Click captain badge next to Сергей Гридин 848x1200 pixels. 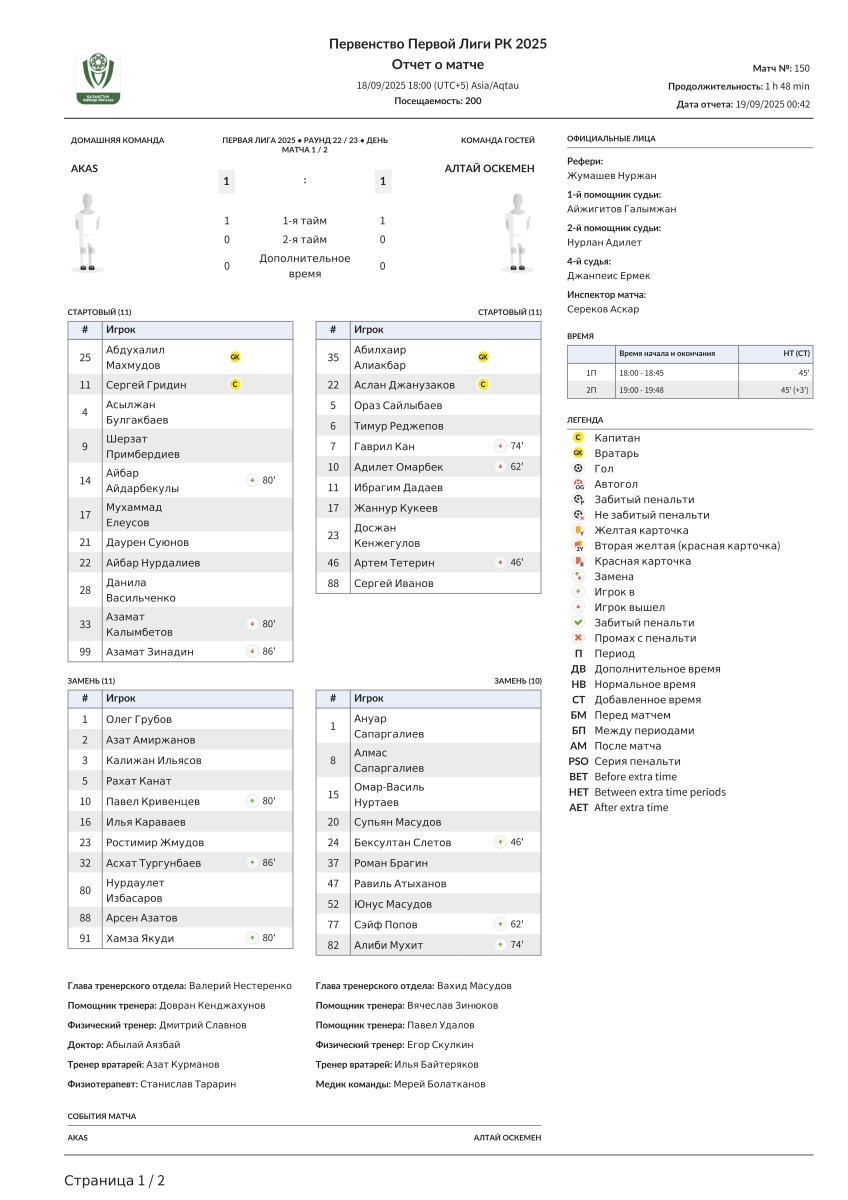coord(235,384)
